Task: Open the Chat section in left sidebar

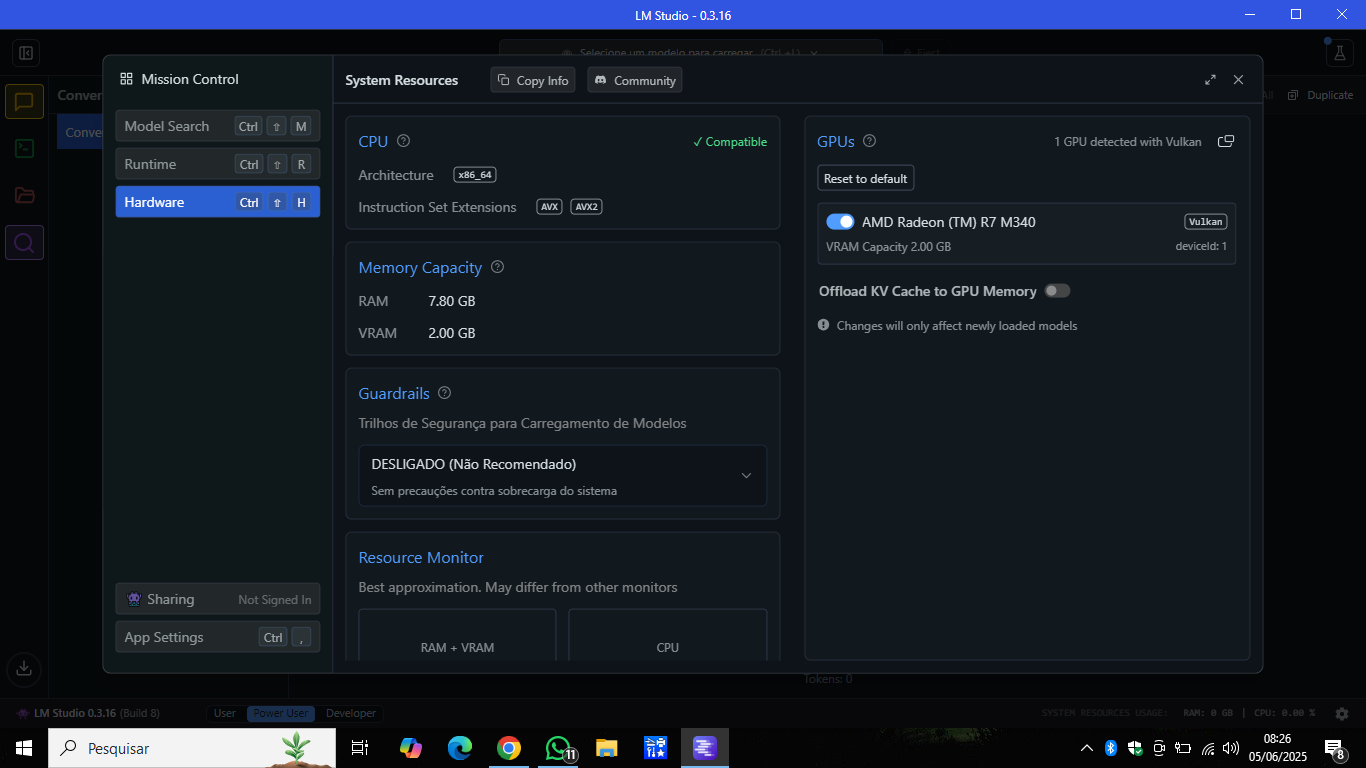Action: pos(24,102)
